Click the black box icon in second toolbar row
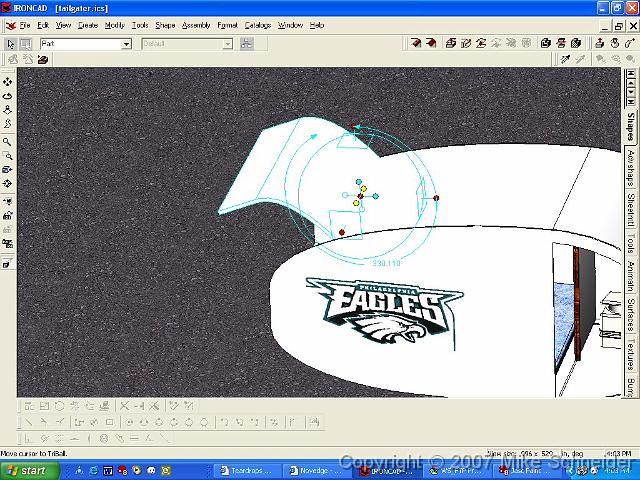This screenshot has height=480, width=640. pos(43,60)
